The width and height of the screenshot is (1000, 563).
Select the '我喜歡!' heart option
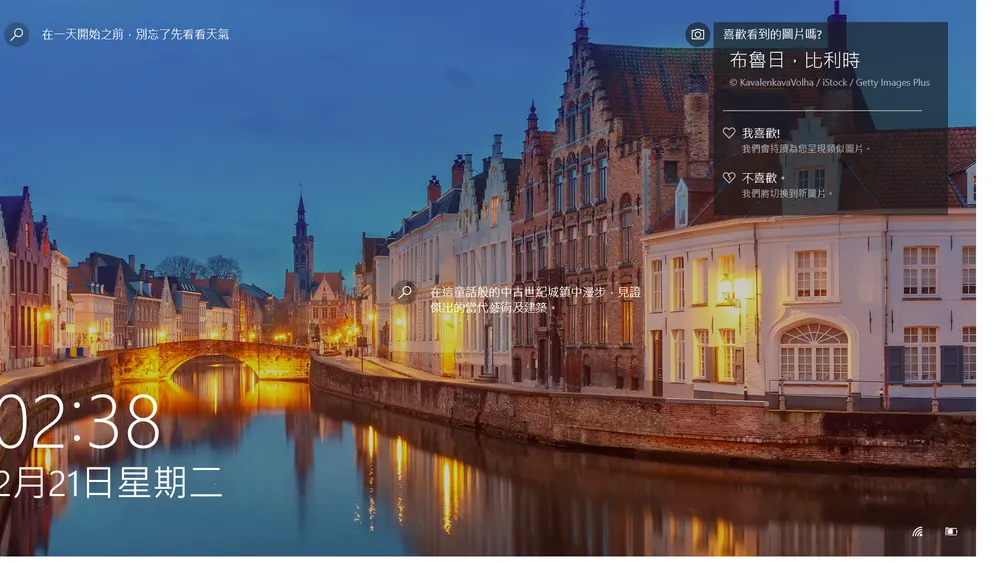point(760,133)
